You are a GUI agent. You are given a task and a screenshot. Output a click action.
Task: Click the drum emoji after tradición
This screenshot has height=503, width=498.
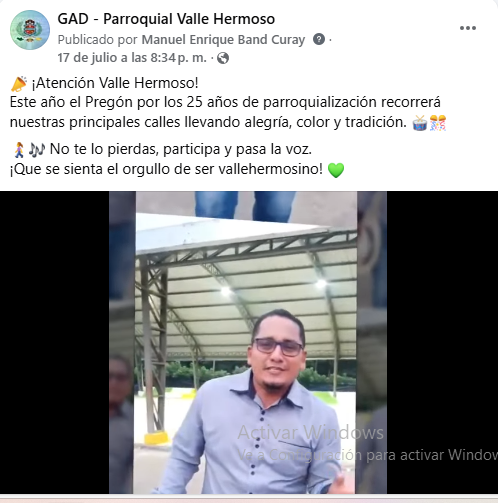click(420, 123)
